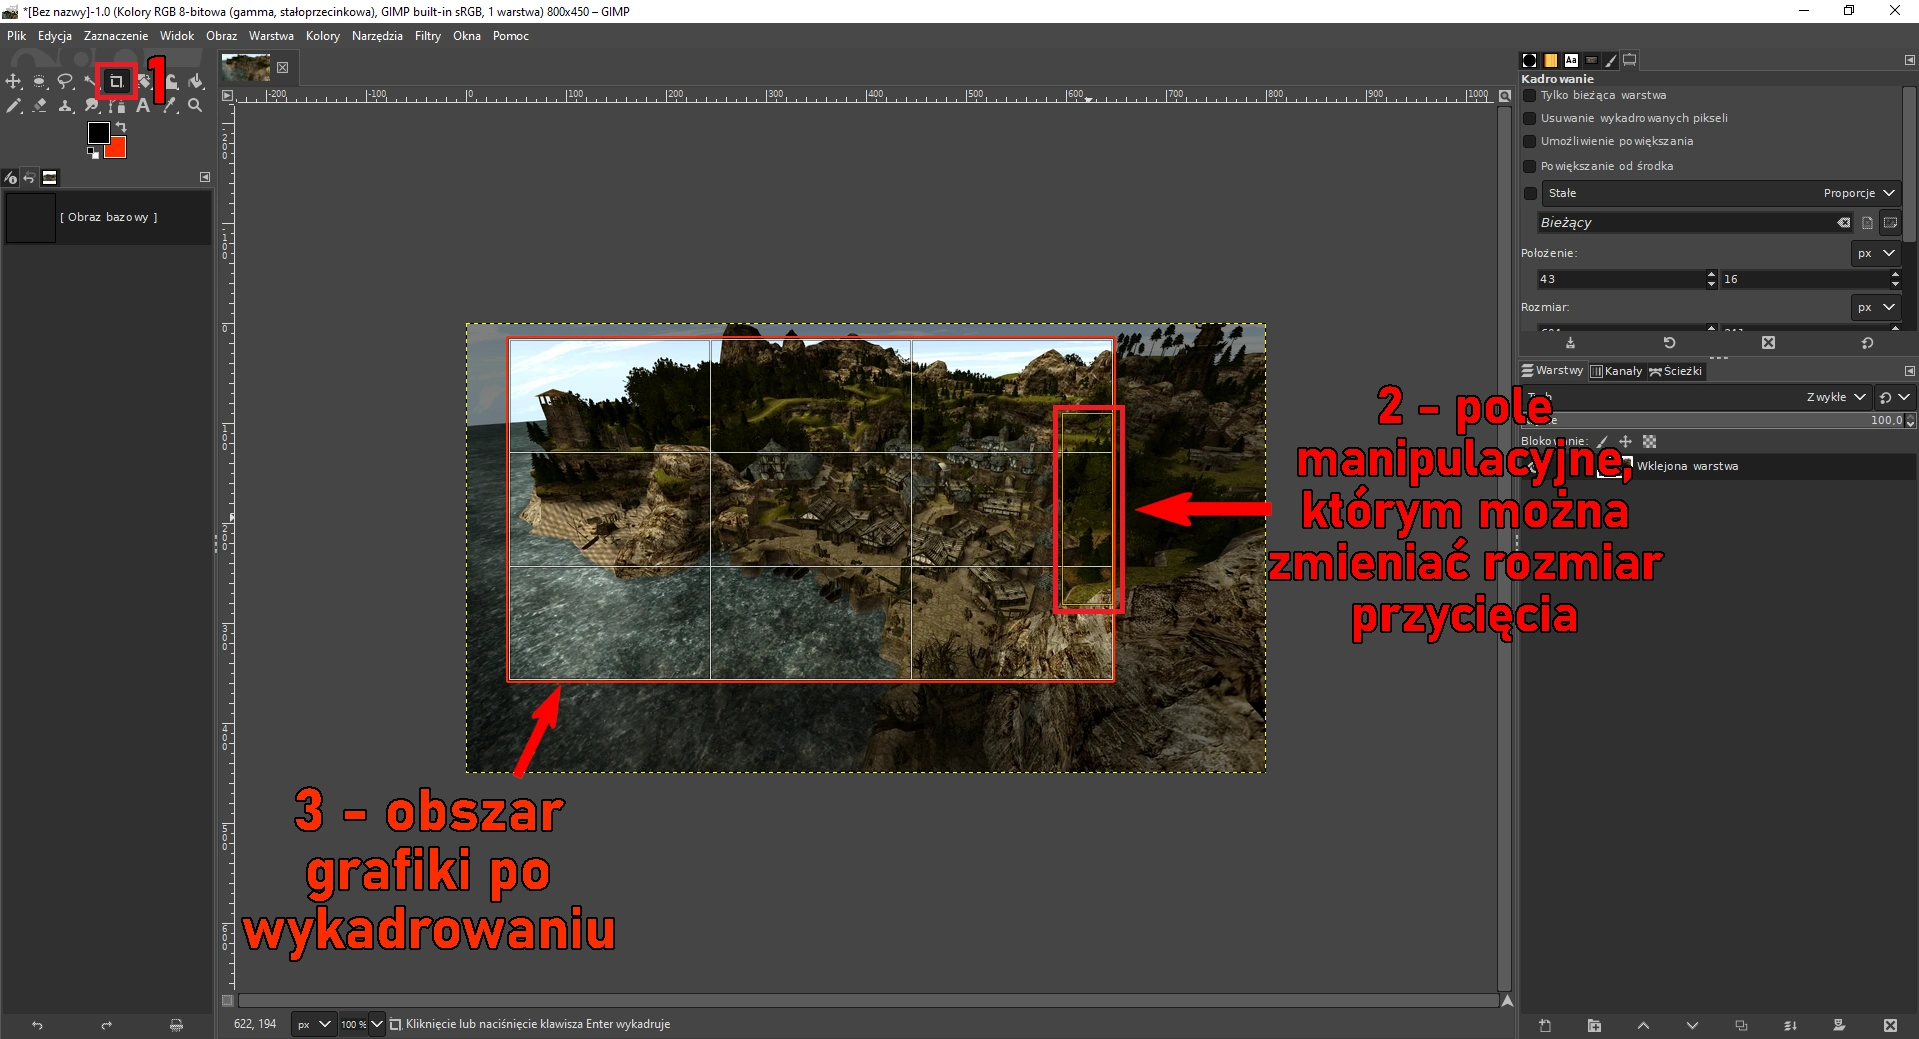Image resolution: width=1919 pixels, height=1039 pixels.
Task: Expand the Położenie px unit dropdown
Action: click(1875, 254)
